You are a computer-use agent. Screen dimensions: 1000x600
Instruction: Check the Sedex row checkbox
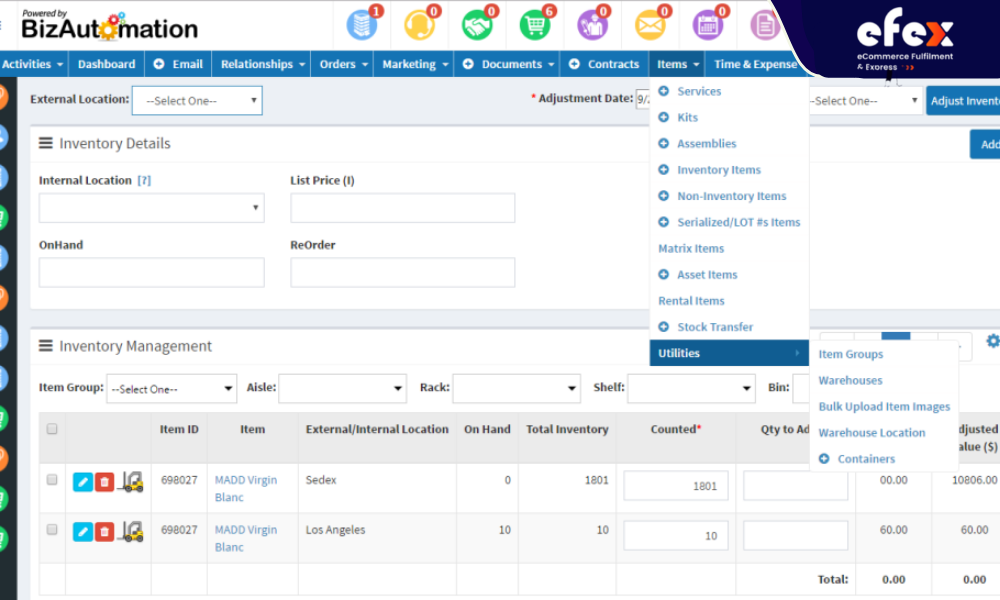point(52,479)
